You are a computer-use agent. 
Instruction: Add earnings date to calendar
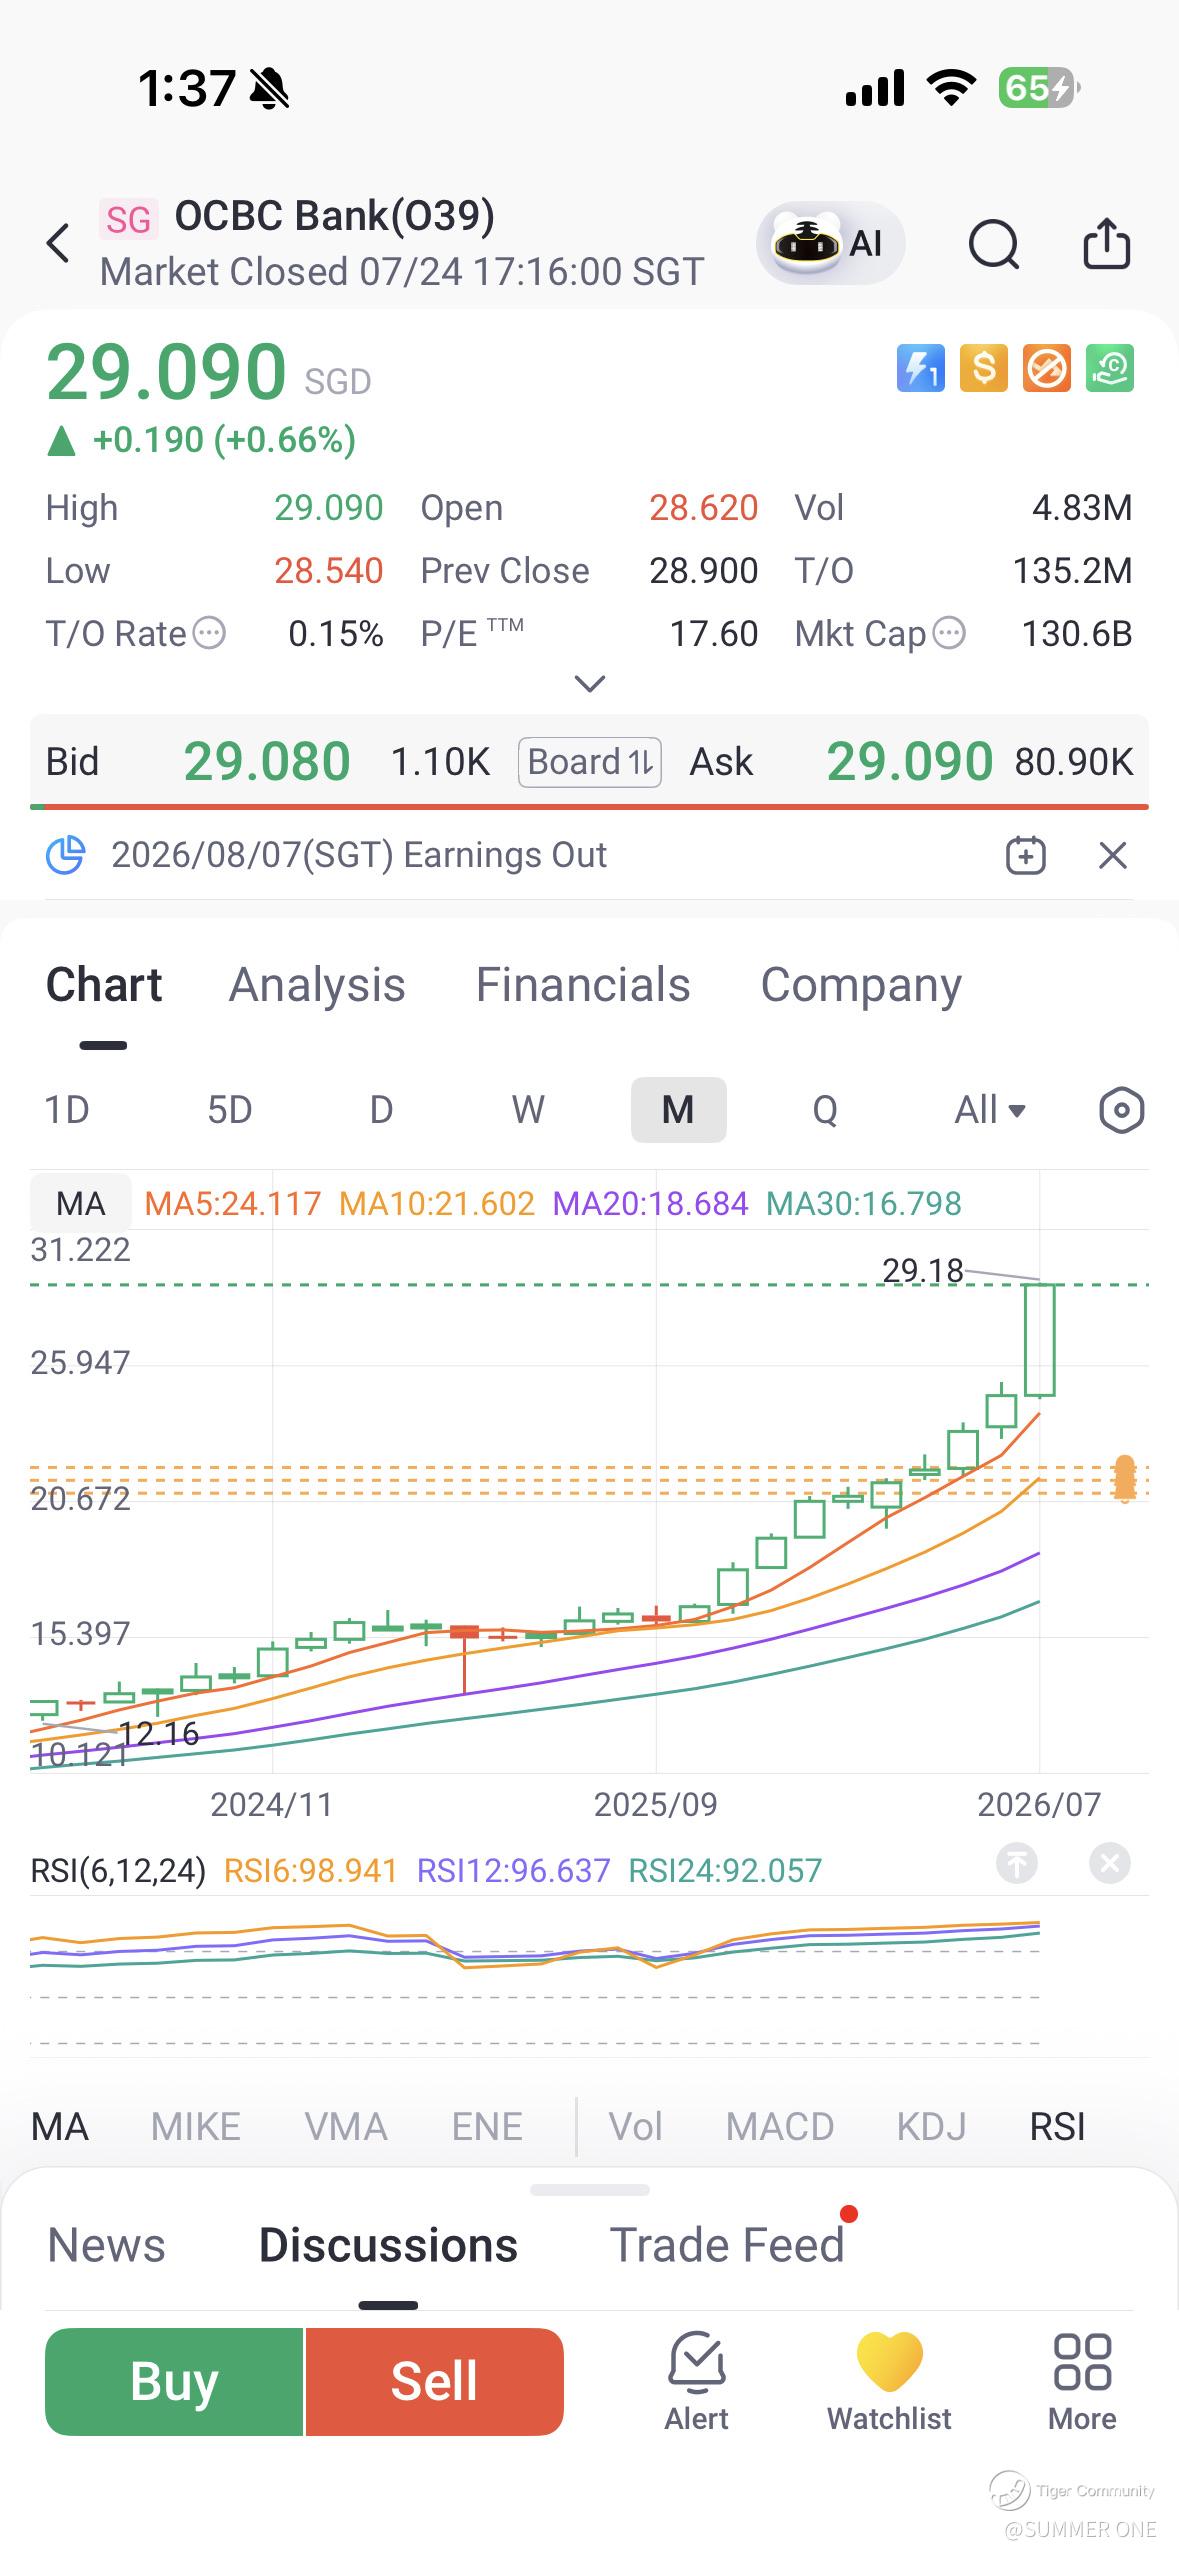[x=1025, y=856]
